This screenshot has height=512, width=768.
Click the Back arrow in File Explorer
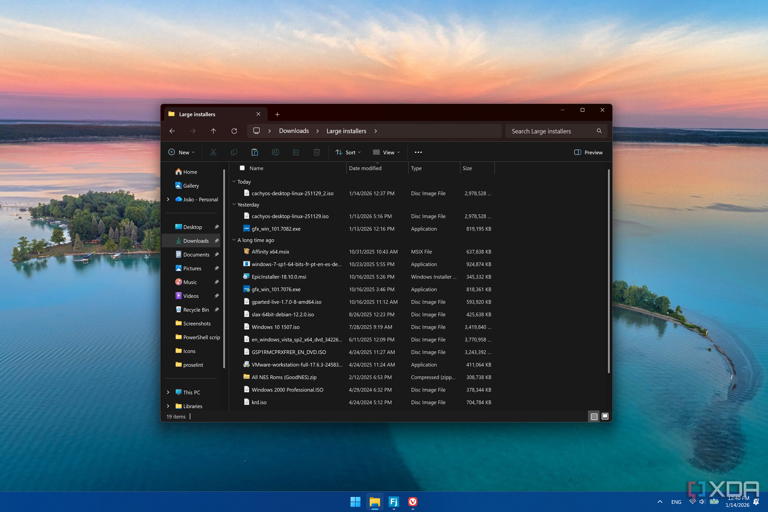click(172, 131)
